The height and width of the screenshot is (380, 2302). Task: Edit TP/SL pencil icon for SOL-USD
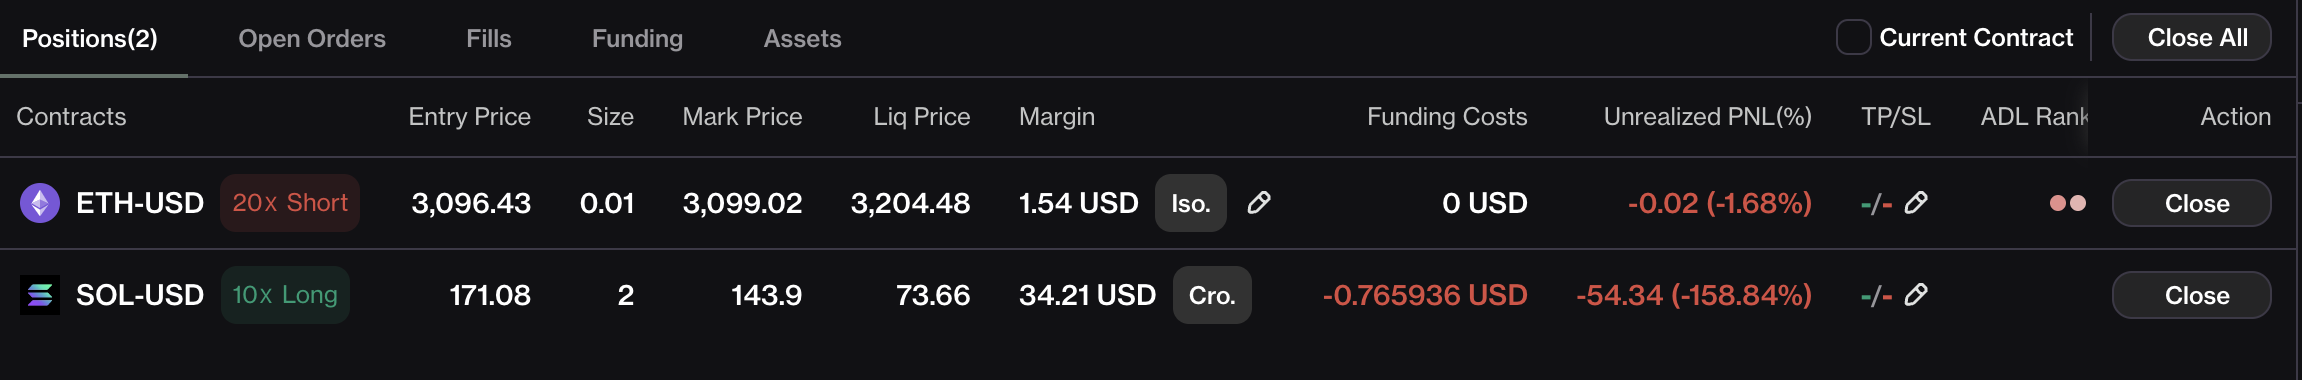point(1916,295)
